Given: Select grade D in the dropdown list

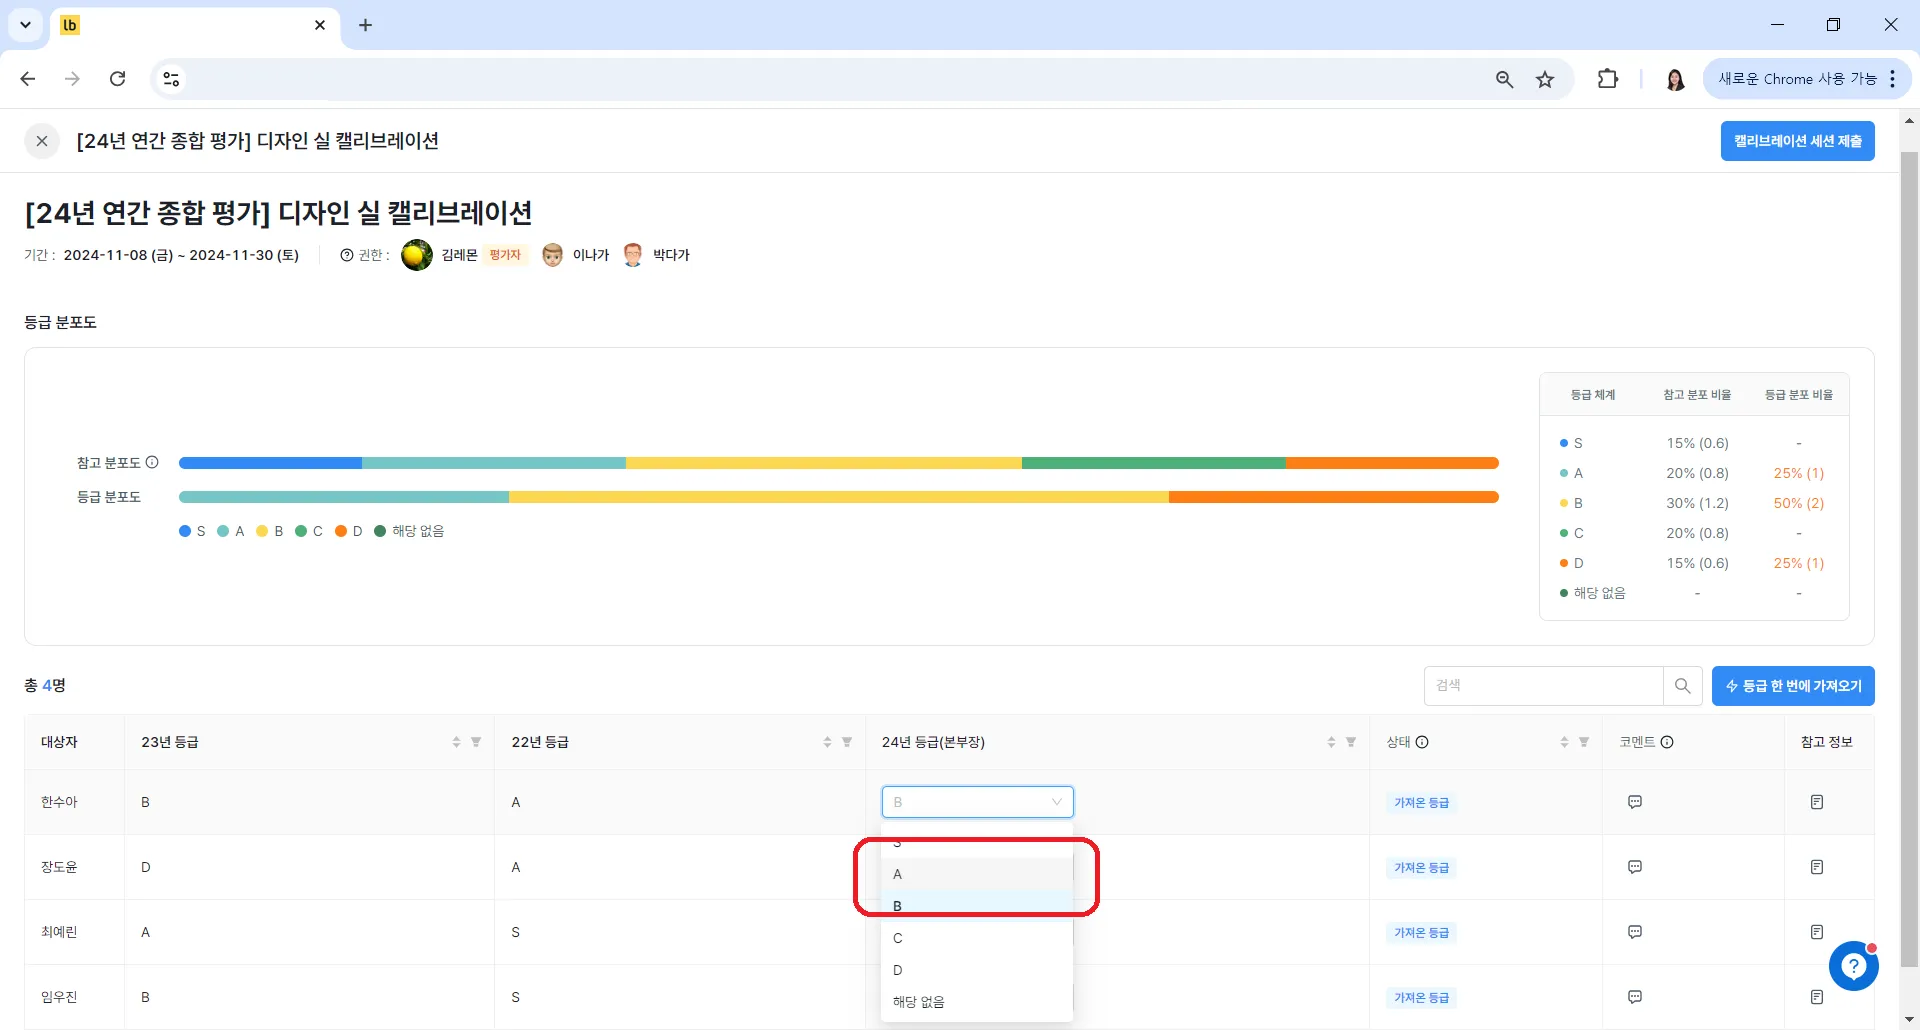Looking at the screenshot, I should [x=977, y=970].
